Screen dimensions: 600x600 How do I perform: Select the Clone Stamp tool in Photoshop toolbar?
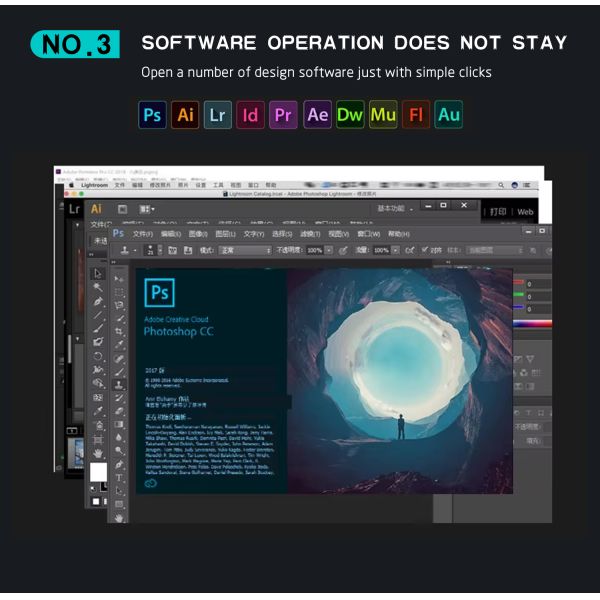[119, 383]
